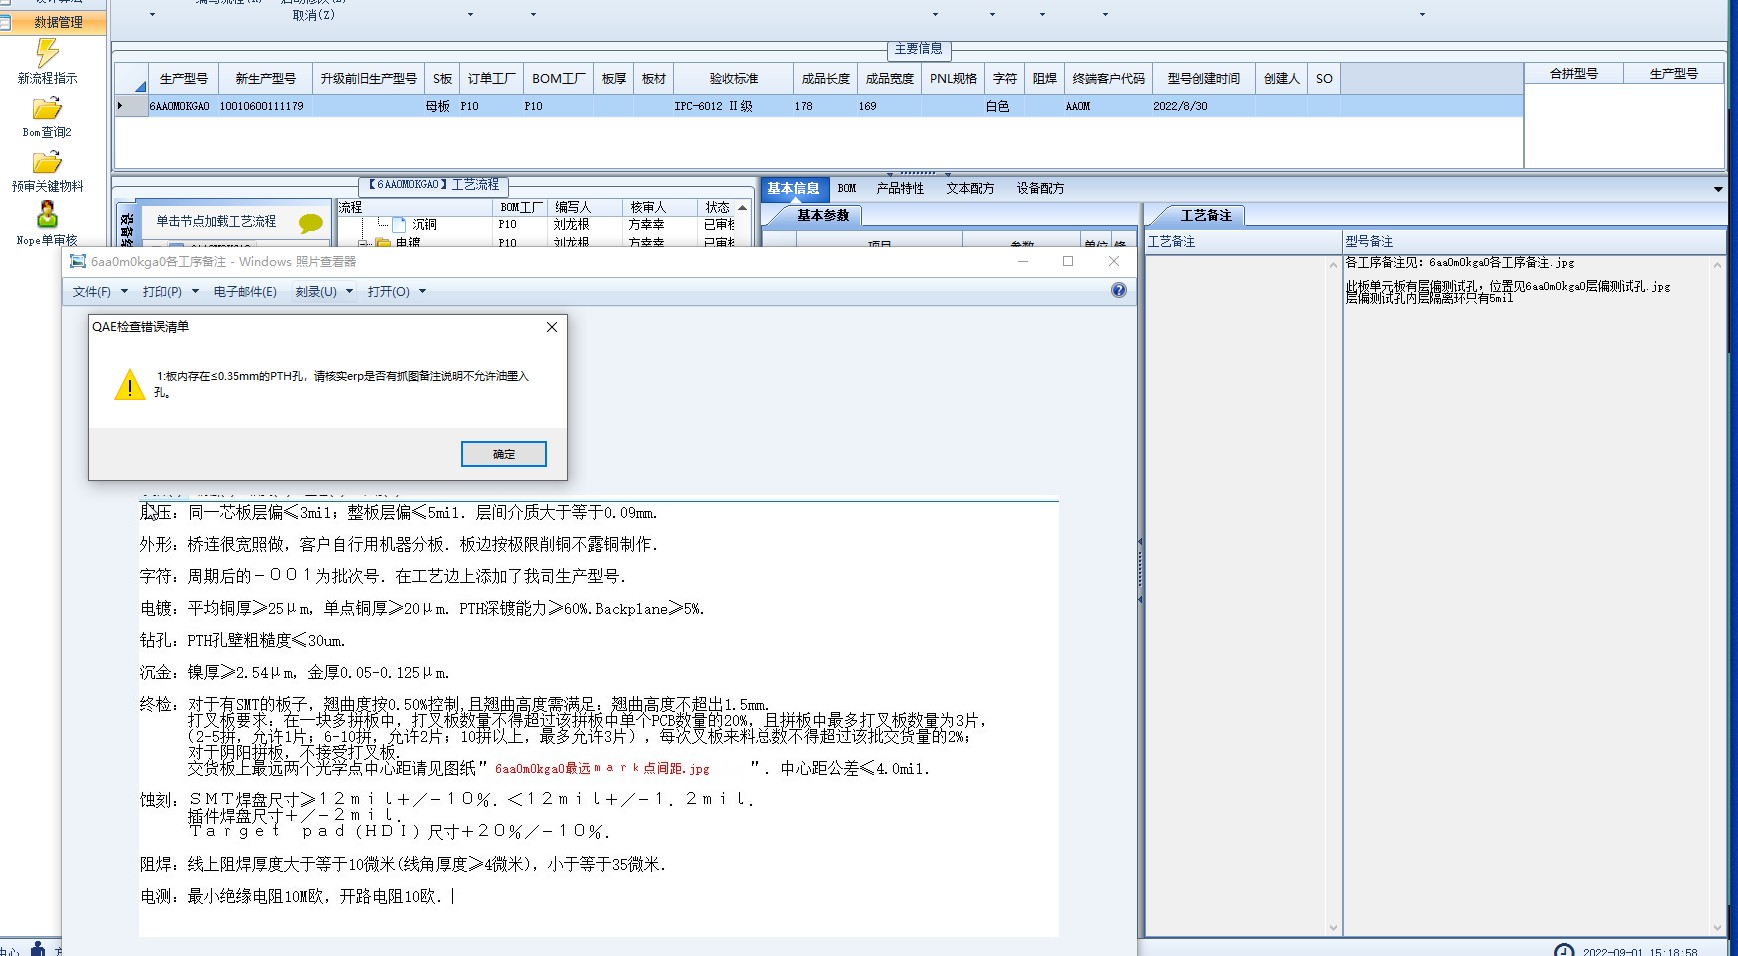The height and width of the screenshot is (956, 1738).
Task: Click the red mark点间距.jpg link text
Action: pos(602,769)
